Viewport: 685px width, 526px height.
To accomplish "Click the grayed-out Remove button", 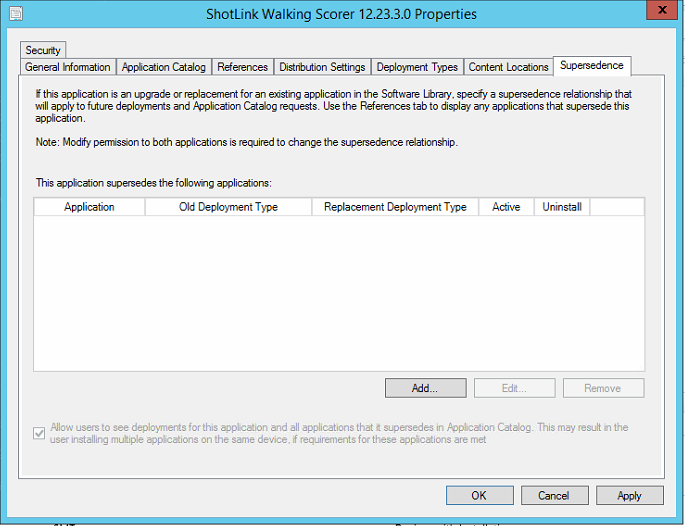I will (x=603, y=388).
